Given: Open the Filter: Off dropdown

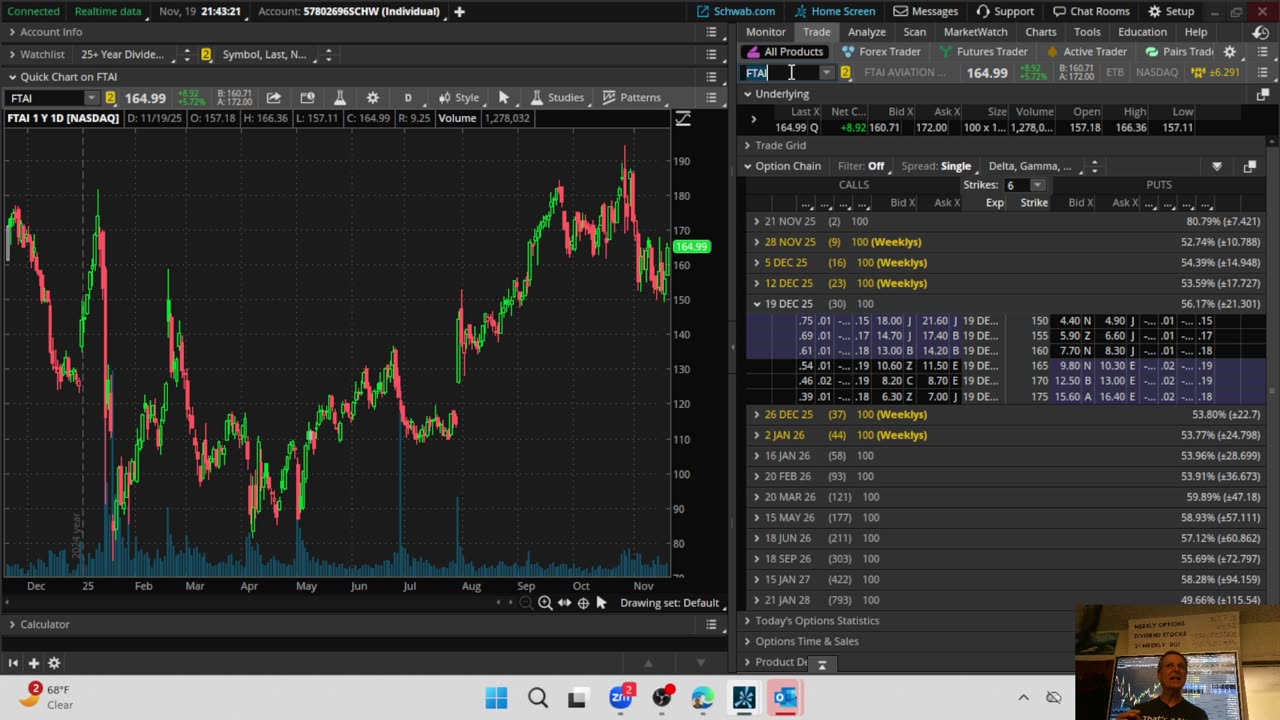Looking at the screenshot, I should pyautogui.click(x=861, y=167).
